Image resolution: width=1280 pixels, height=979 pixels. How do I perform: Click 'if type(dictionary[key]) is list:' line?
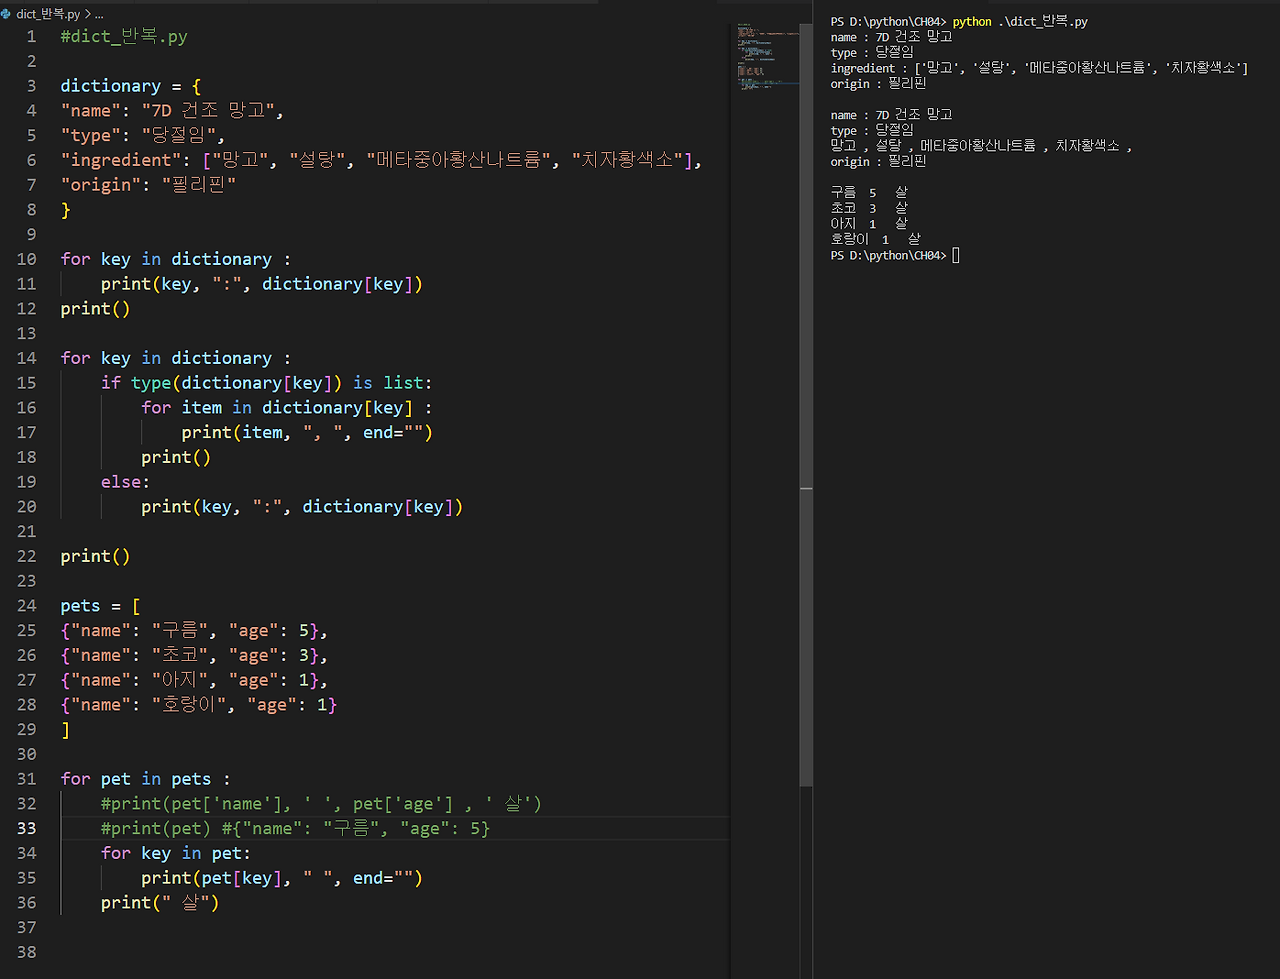point(267,382)
